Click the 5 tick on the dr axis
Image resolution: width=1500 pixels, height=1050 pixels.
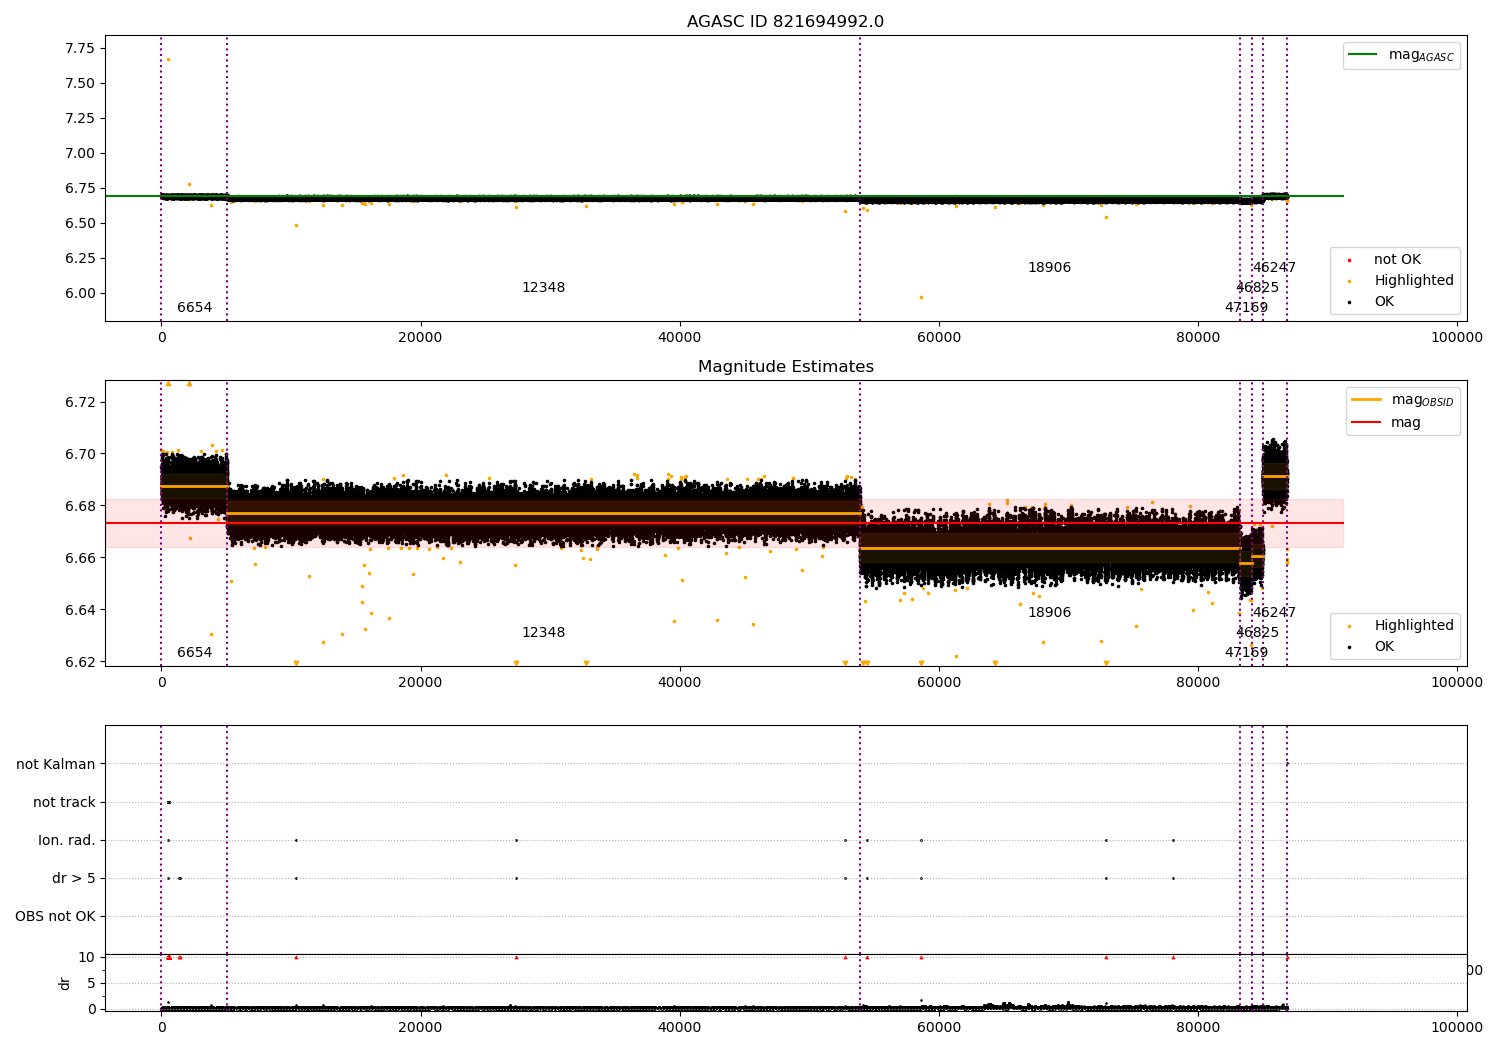pyautogui.click(x=91, y=983)
